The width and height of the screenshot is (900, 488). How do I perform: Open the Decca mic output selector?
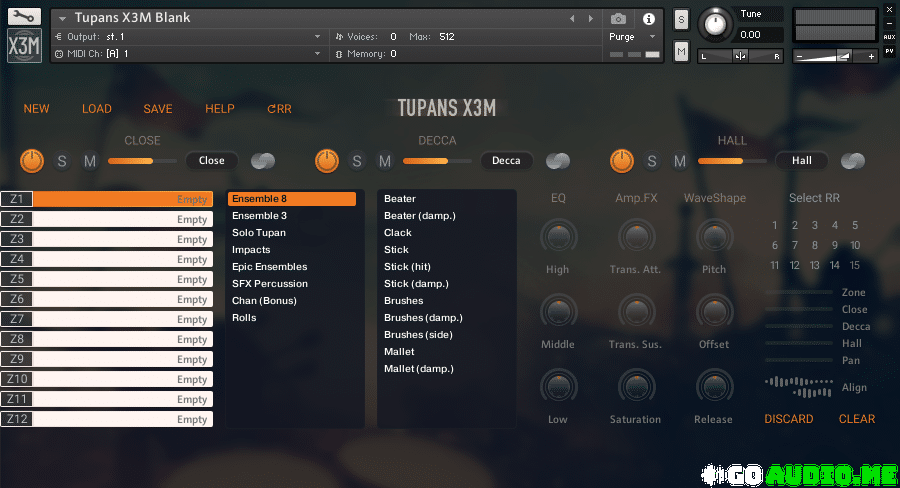(506, 161)
